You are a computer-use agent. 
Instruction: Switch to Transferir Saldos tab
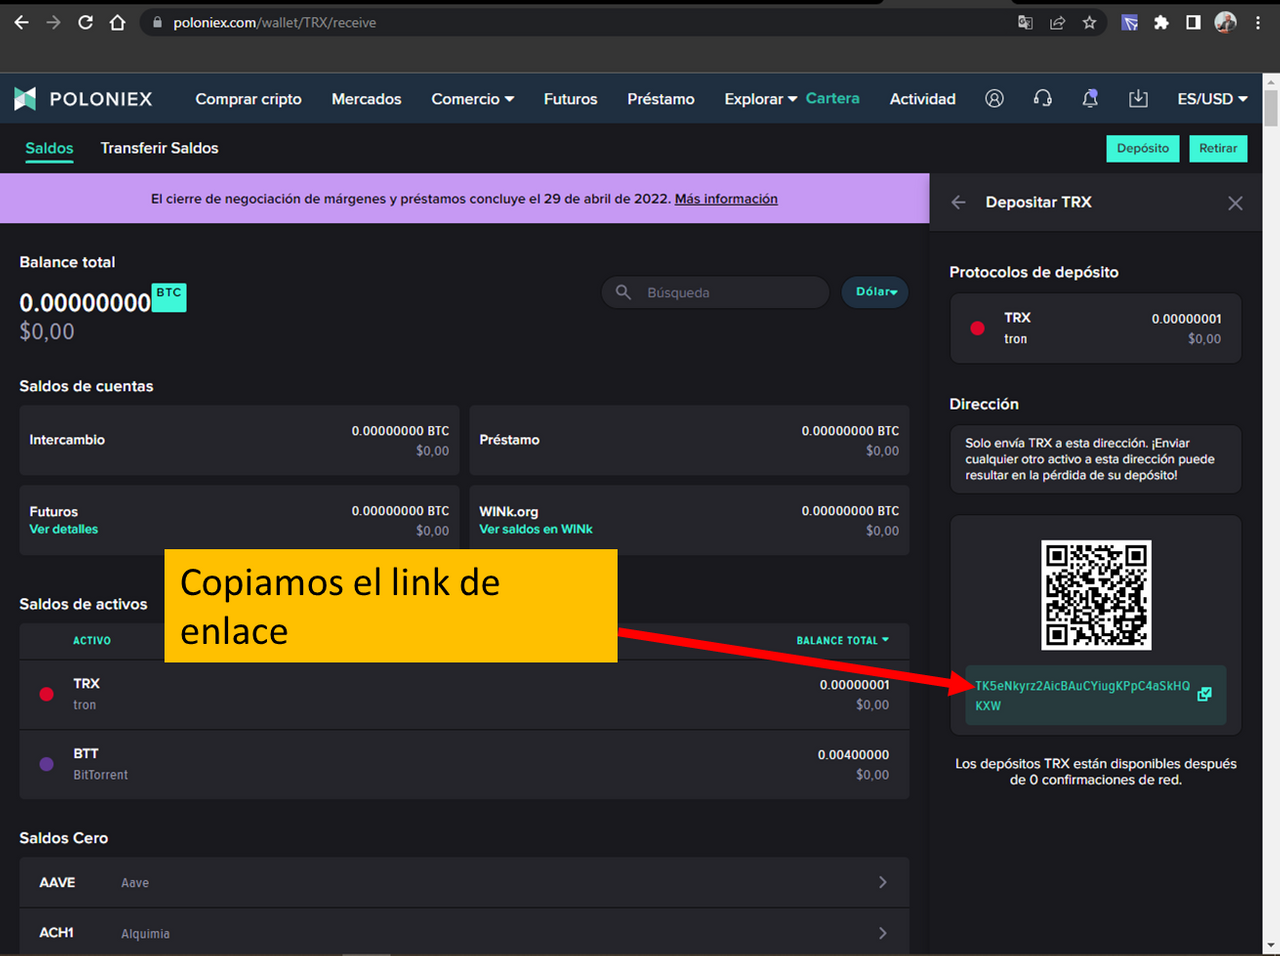point(159,148)
